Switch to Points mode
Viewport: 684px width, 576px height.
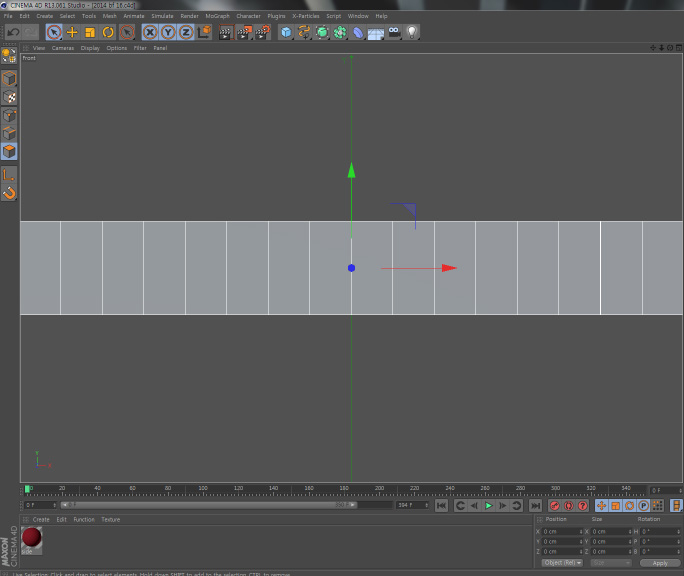pos(9,115)
